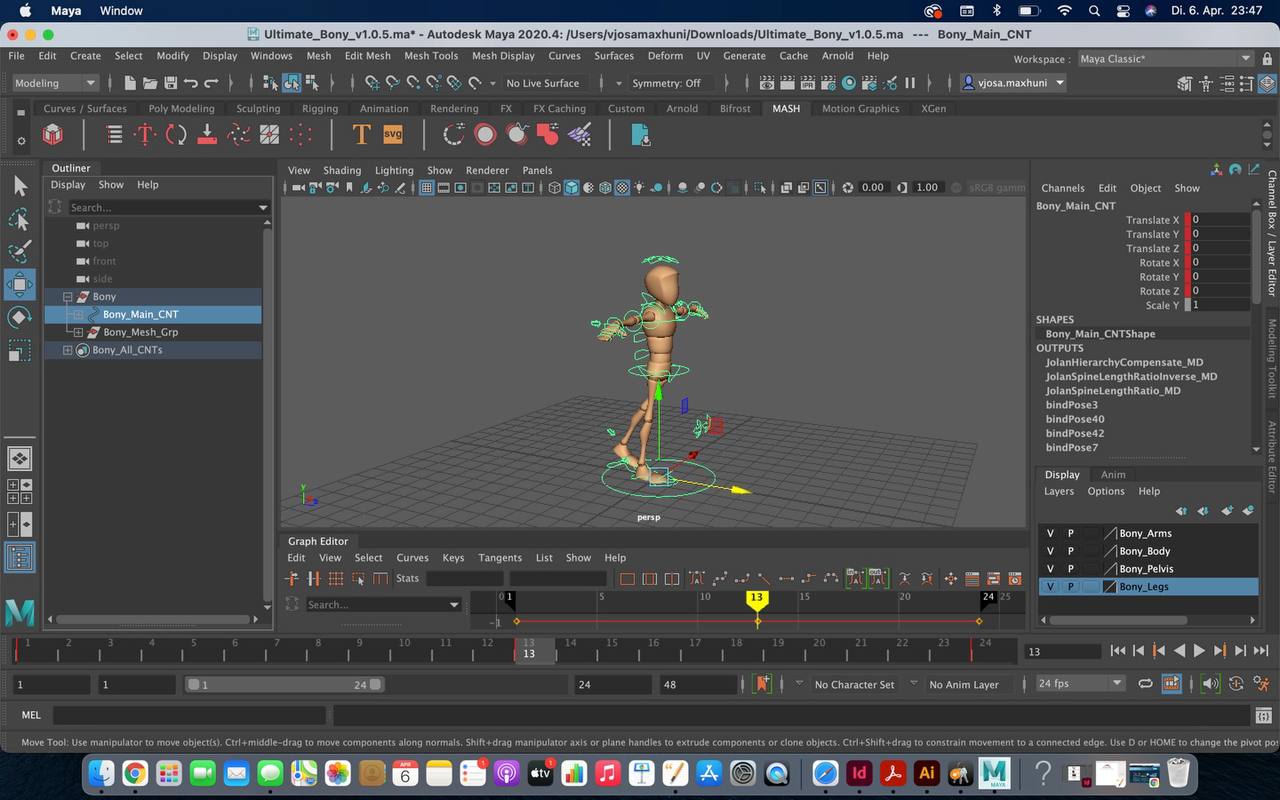Open Tangents menu in Graph Editor
Screen dimensions: 1280x800
tap(500, 558)
